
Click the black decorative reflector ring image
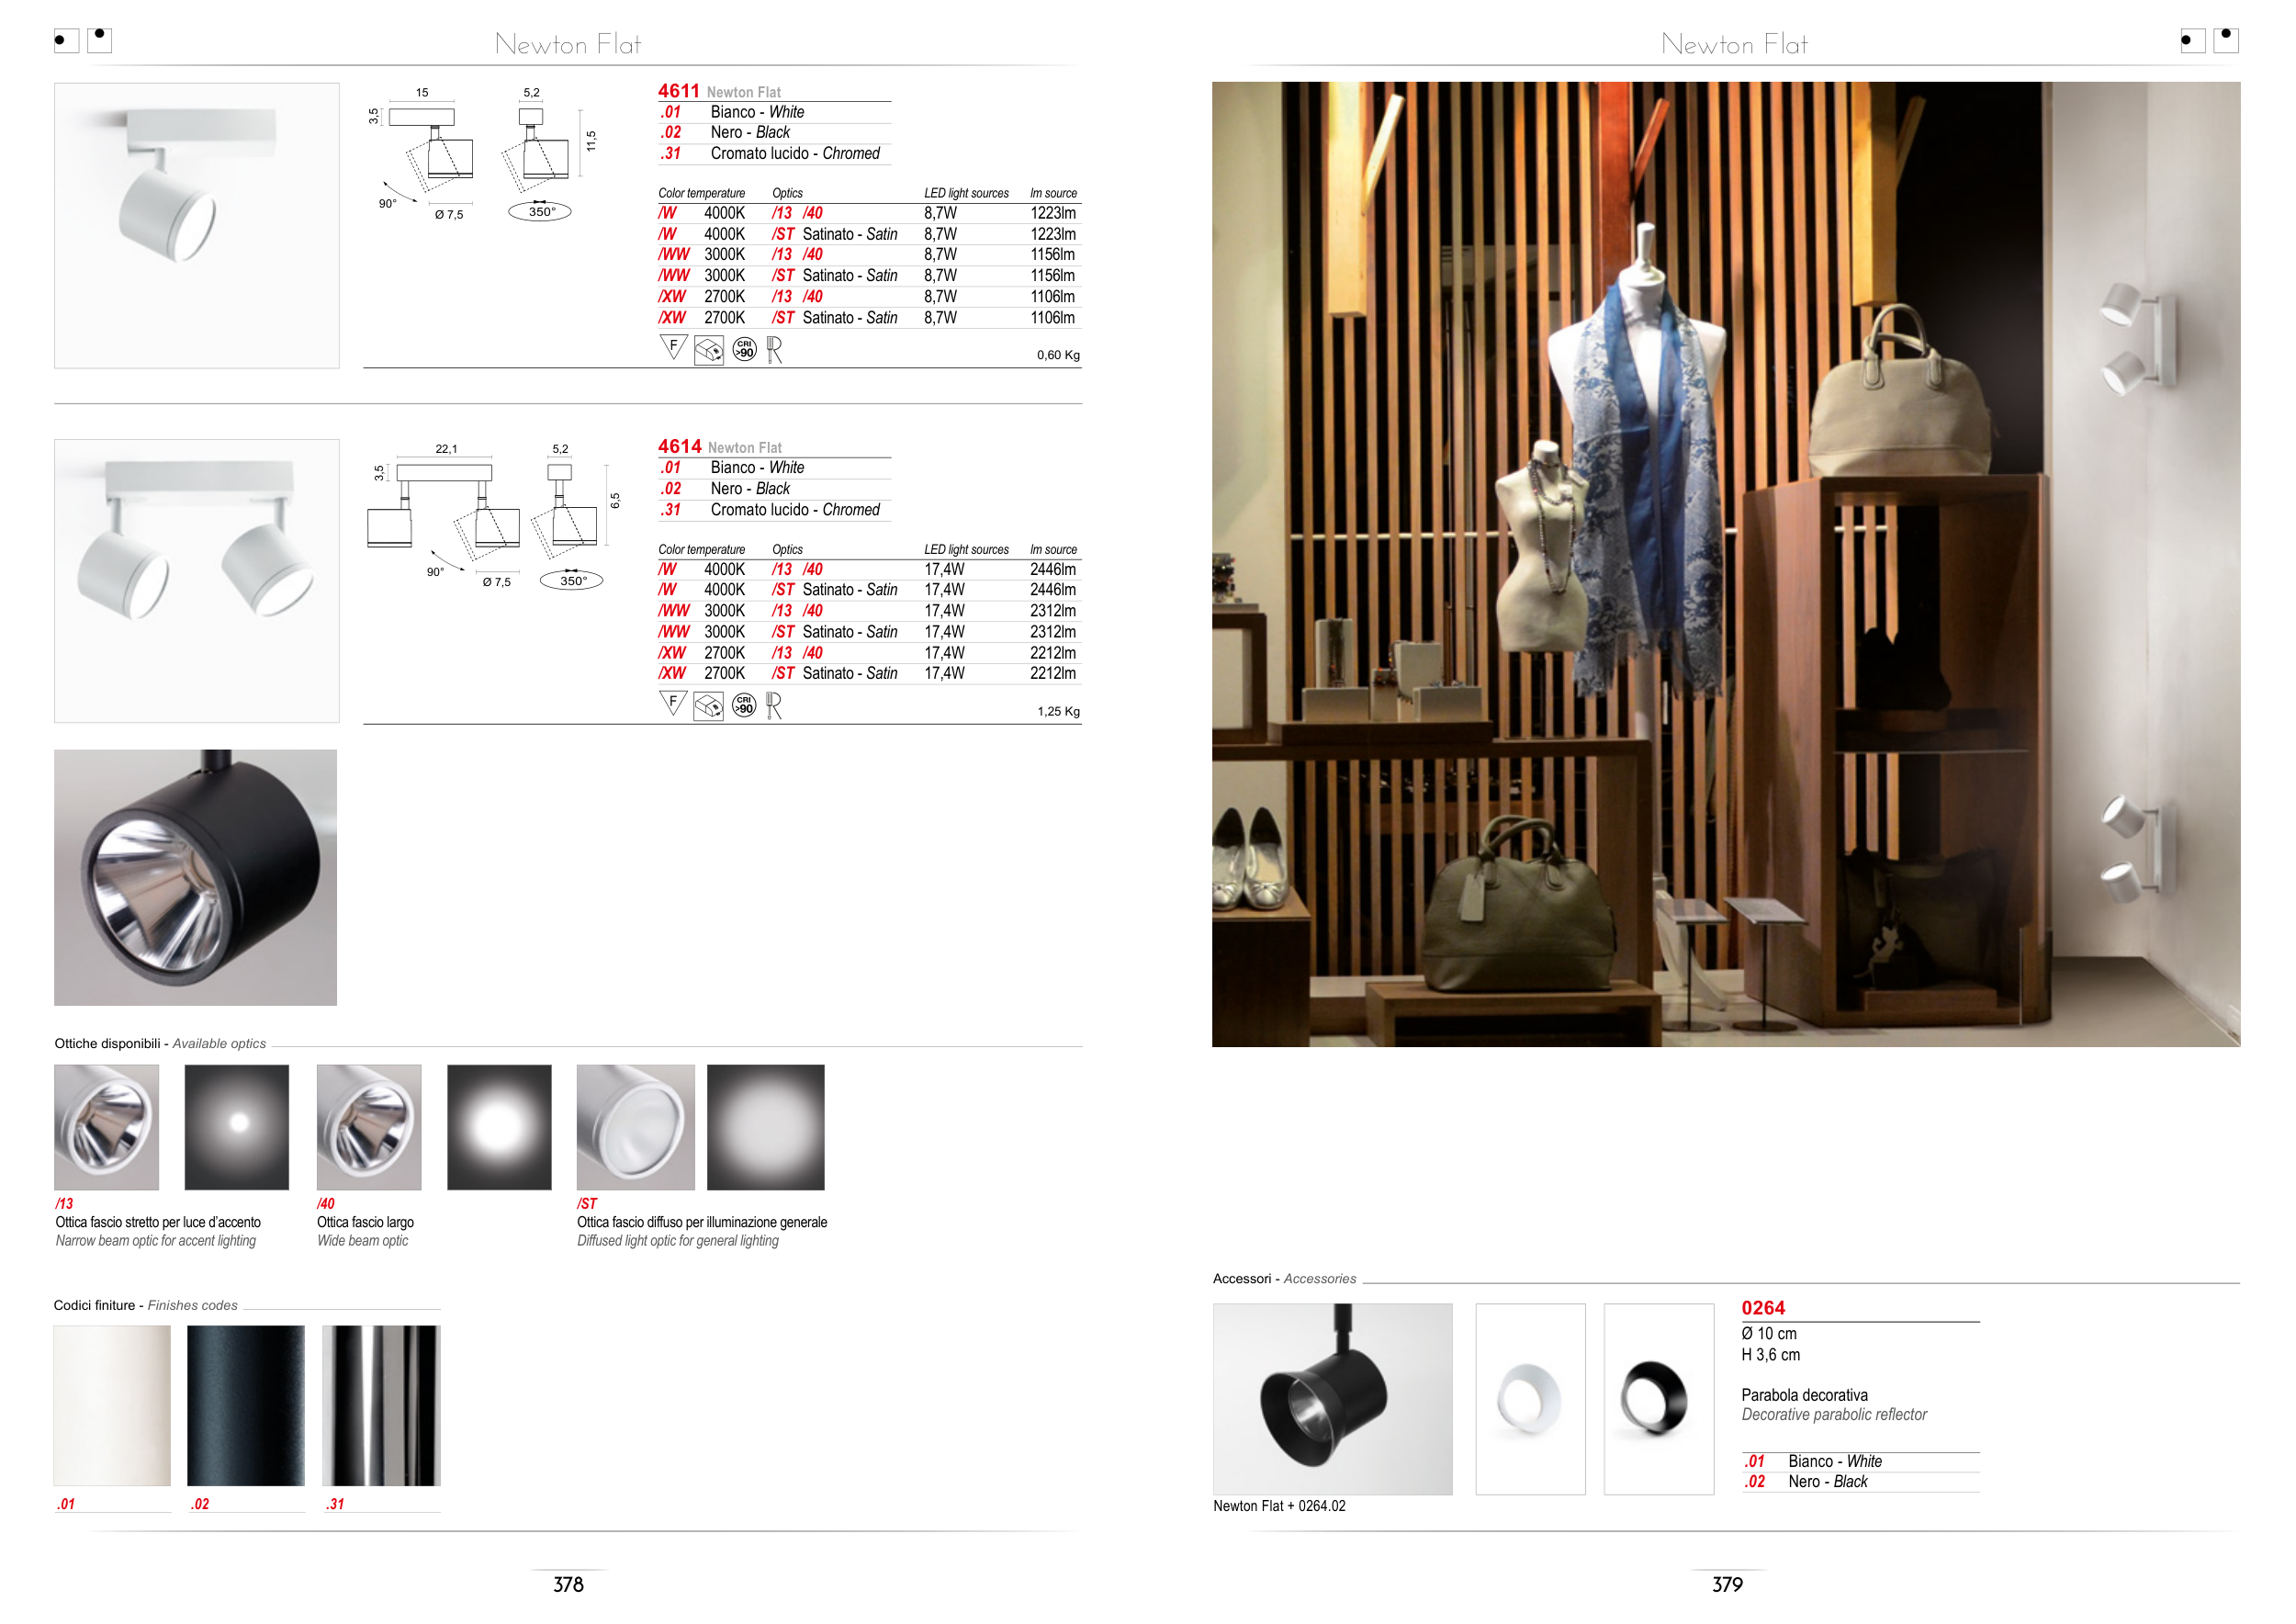click(1658, 1398)
